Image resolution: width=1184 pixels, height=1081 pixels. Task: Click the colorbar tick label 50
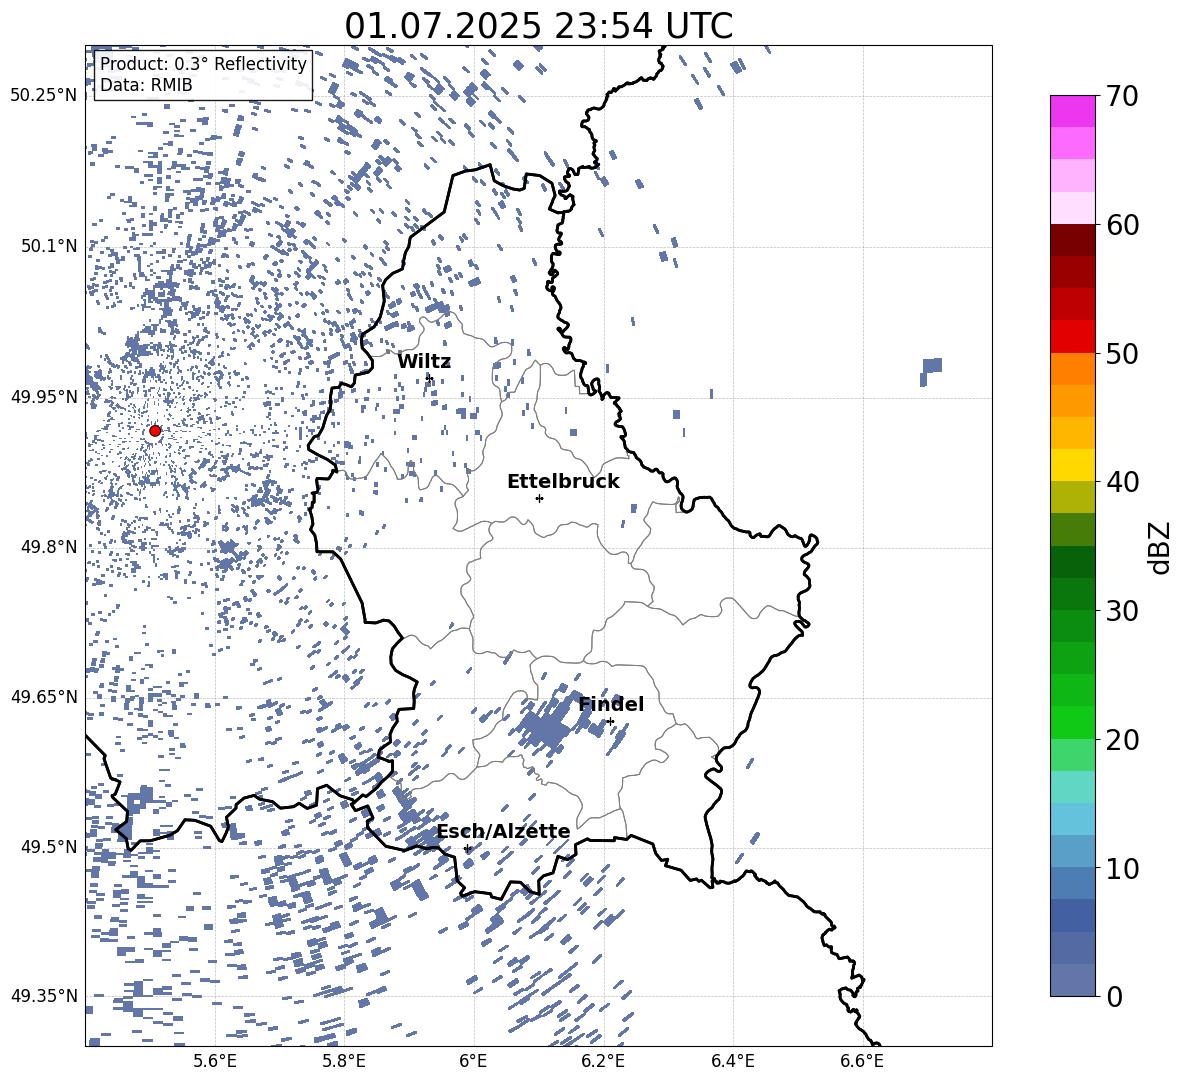click(1122, 353)
